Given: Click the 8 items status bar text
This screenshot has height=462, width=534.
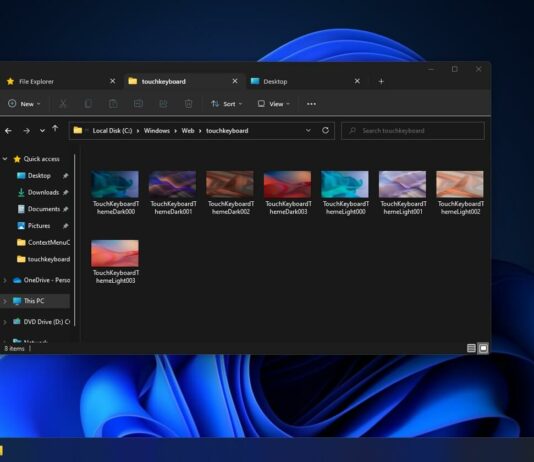Looking at the screenshot, I should coord(14,349).
